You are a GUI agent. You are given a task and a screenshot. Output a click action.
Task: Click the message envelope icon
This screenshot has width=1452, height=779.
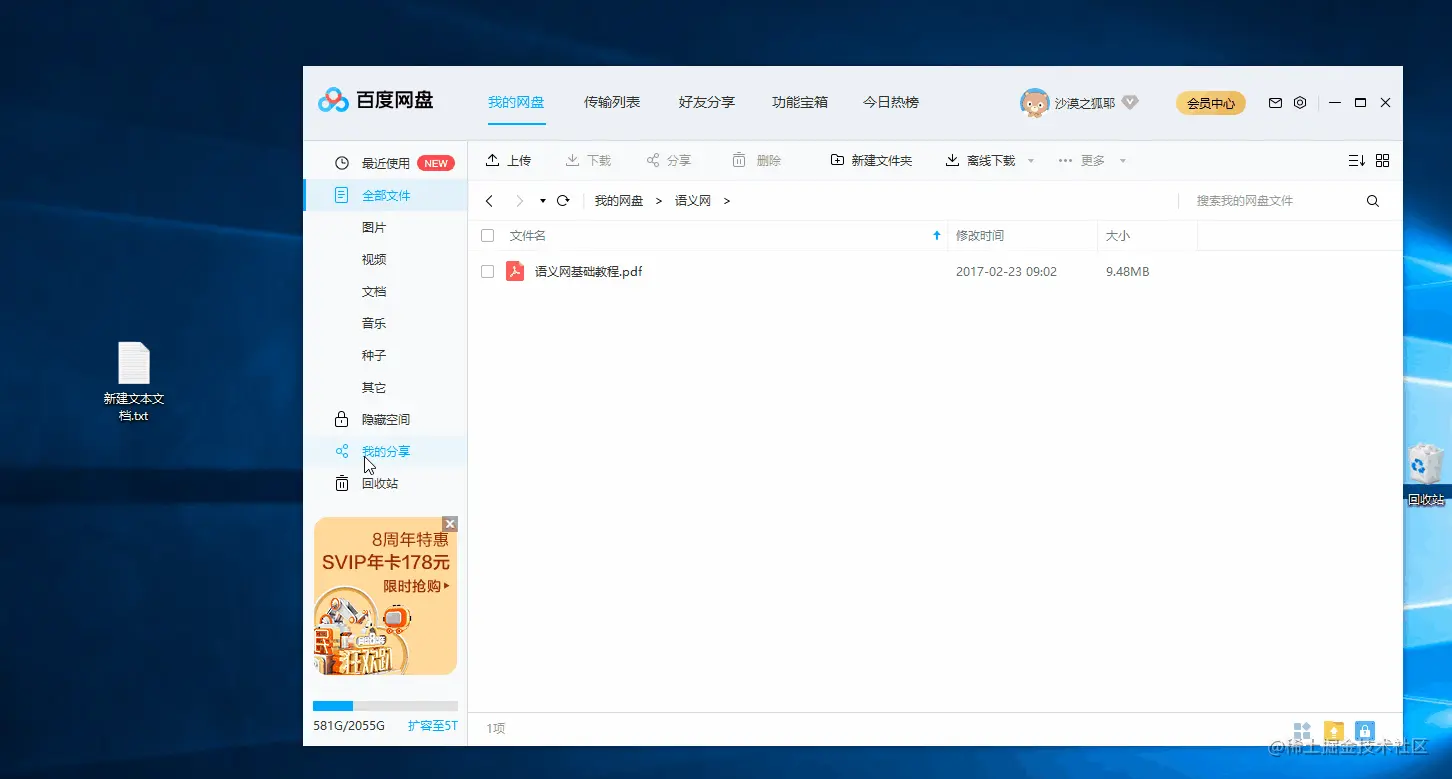point(1275,102)
